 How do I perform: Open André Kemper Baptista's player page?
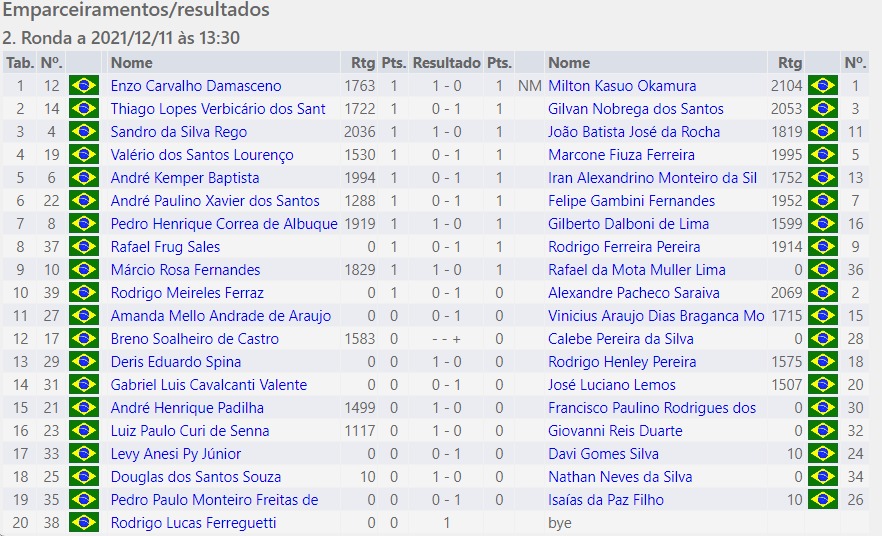point(185,178)
